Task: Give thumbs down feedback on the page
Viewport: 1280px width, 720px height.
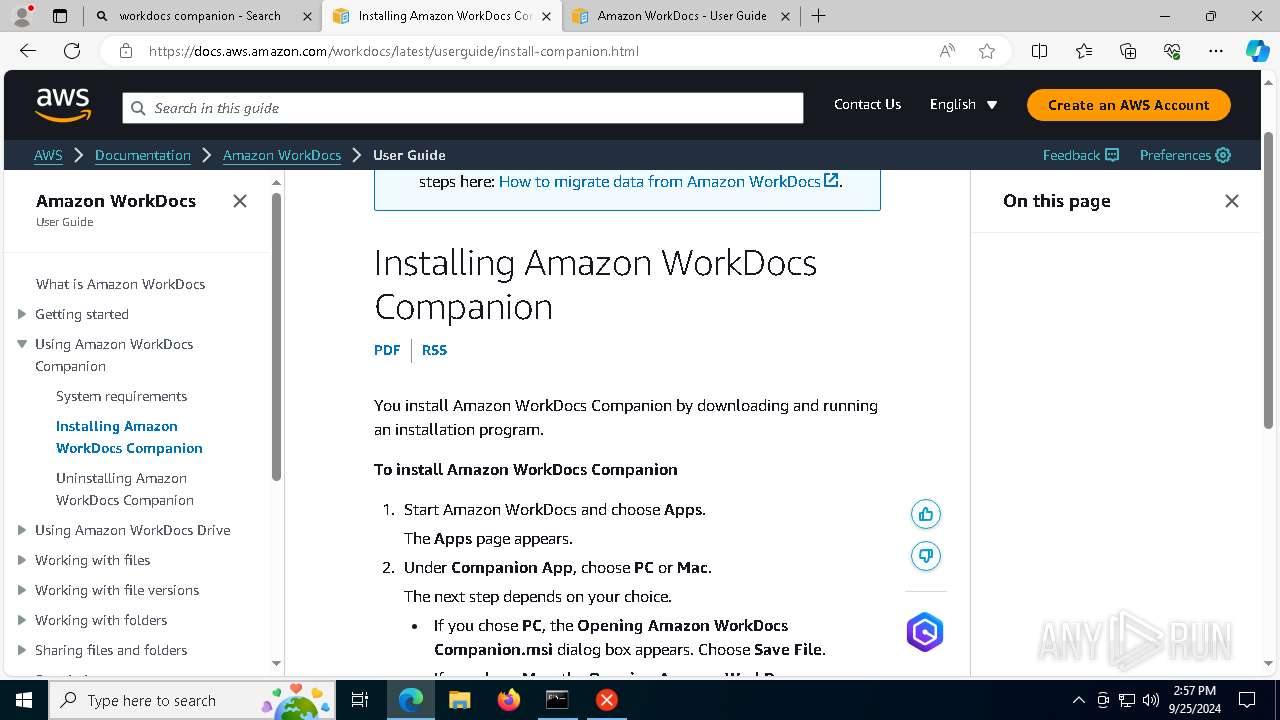Action: [926, 556]
